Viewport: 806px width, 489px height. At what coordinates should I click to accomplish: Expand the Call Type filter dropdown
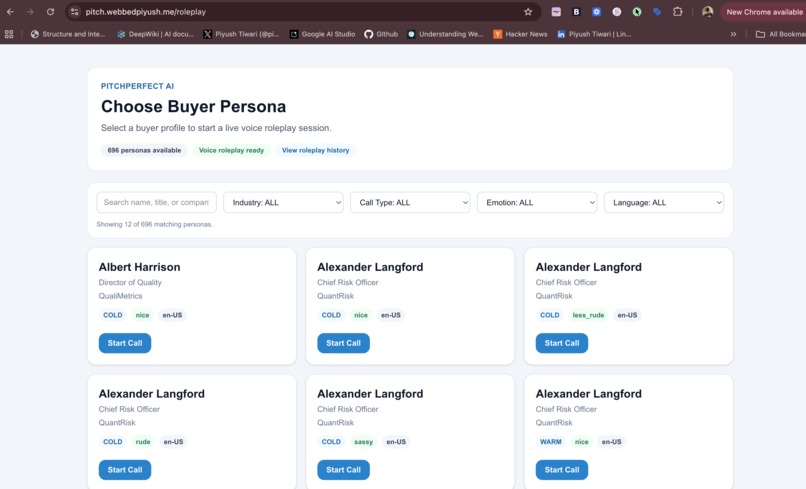tap(410, 203)
